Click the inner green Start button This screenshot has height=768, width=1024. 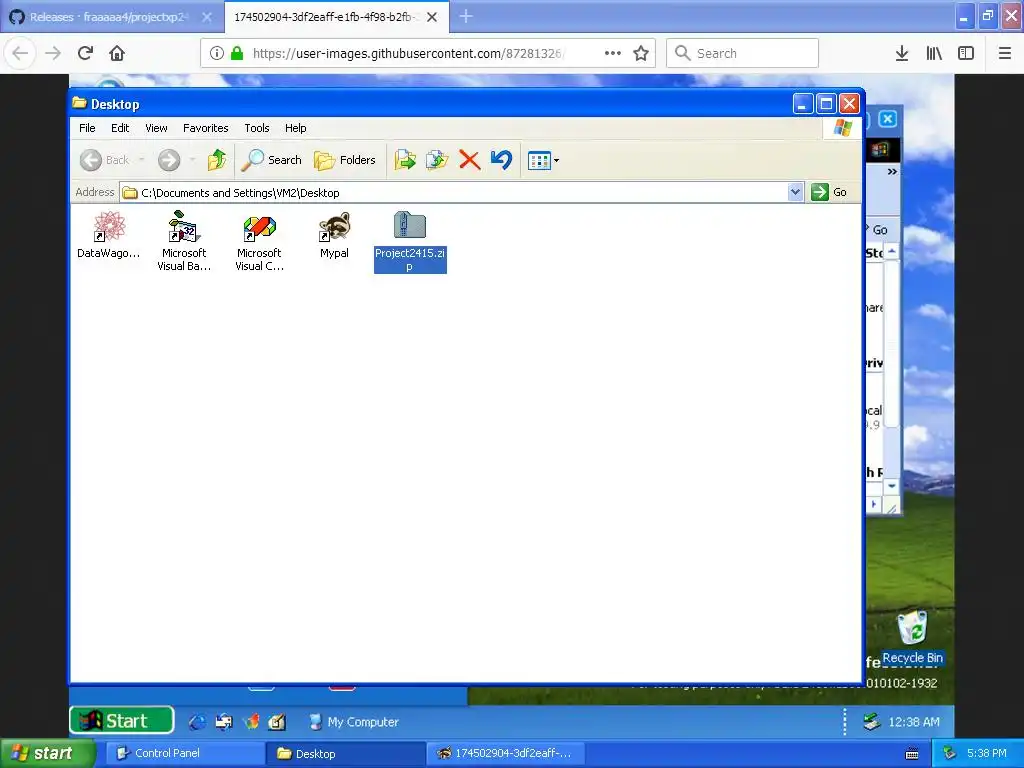coord(121,720)
